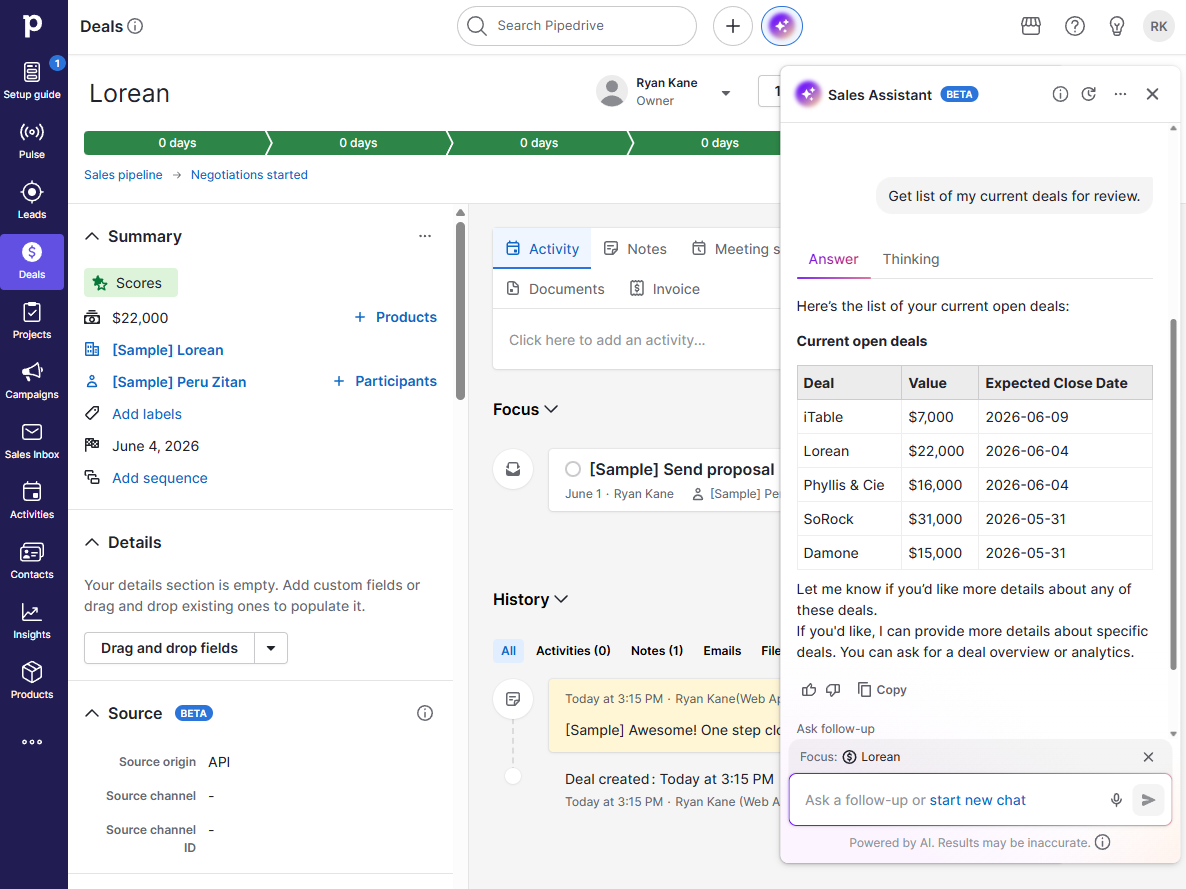Open the [Sample] Lorean organization link
This screenshot has width=1186, height=889.
pyautogui.click(x=167, y=350)
